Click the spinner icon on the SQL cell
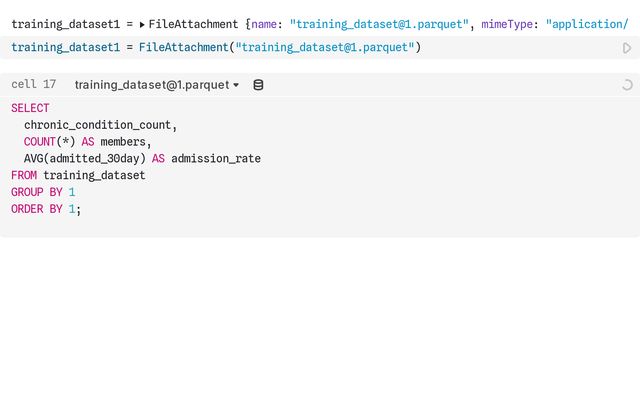The width and height of the screenshot is (640, 400). click(627, 86)
